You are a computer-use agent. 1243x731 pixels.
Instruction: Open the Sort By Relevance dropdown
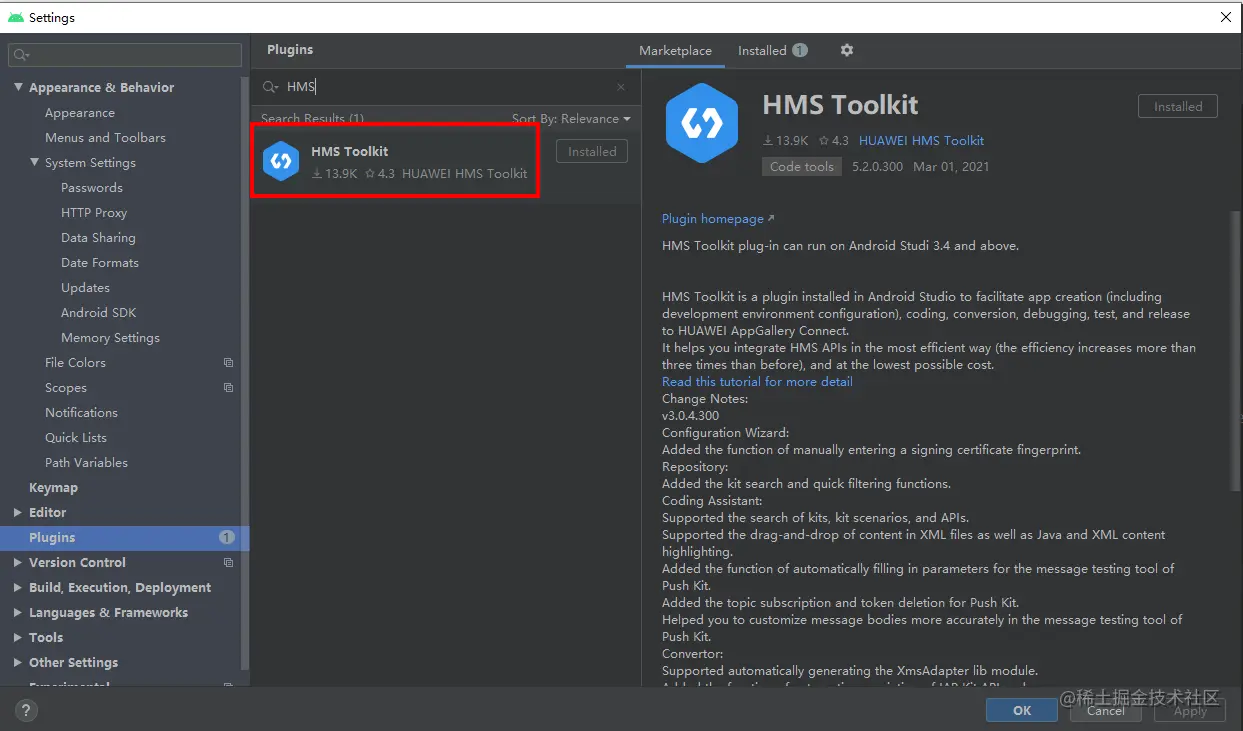tap(571, 118)
